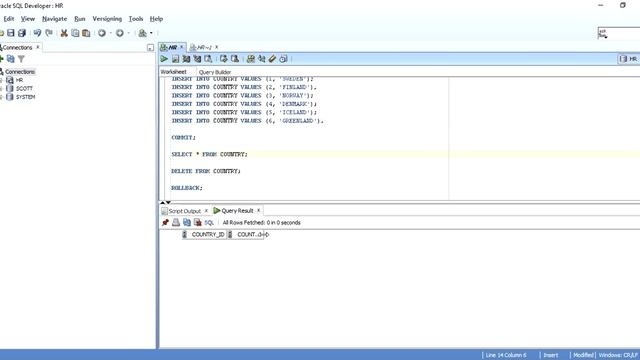640x360 pixels.
Task: Click the SELECT * FROM COUNTRY line
Action: [209, 154]
